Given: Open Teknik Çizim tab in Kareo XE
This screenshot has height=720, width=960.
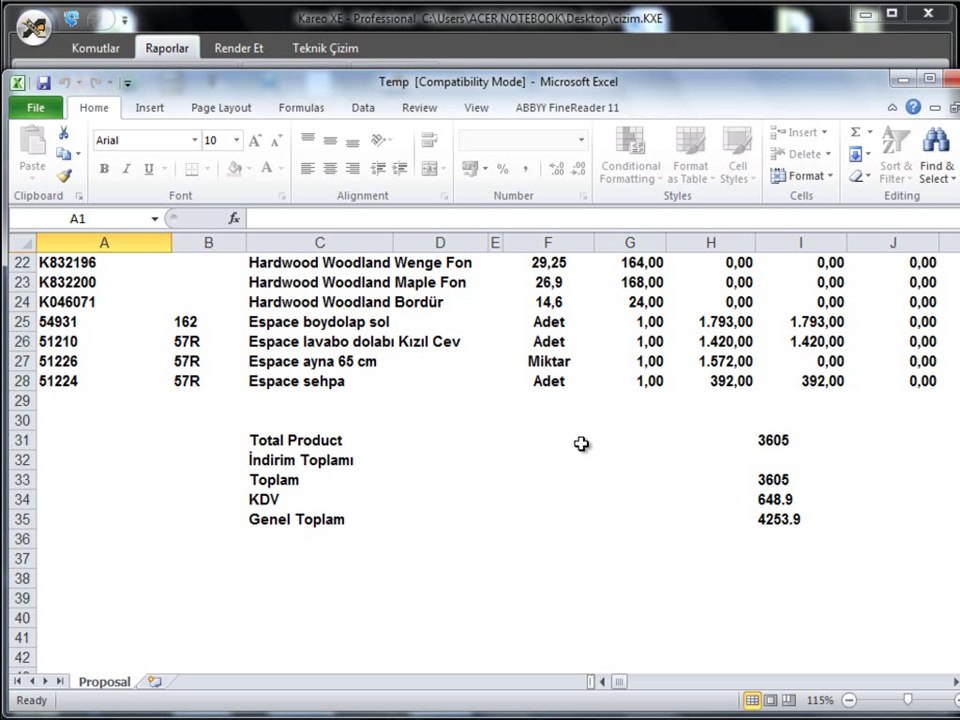Looking at the screenshot, I should pos(325,48).
